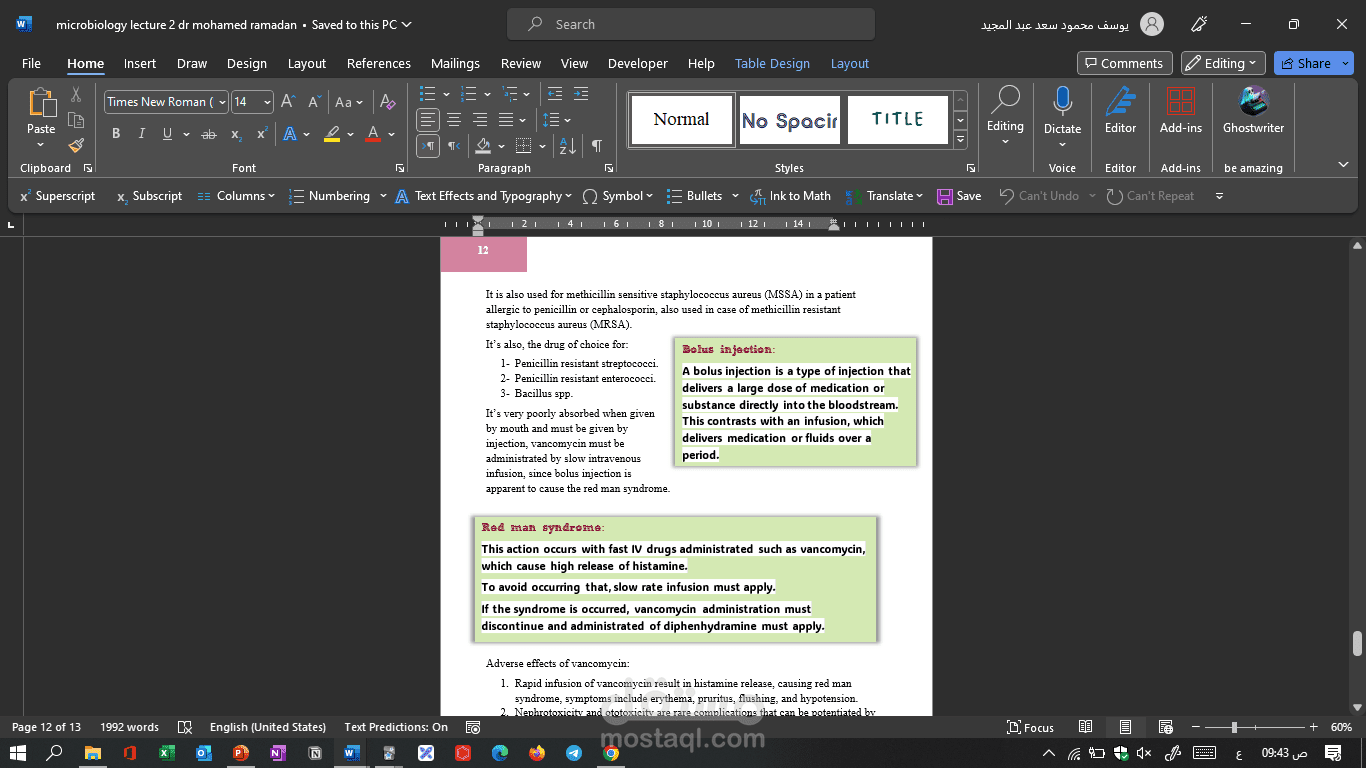Viewport: 1366px width, 768px height.
Task: Open the Comments pane button
Action: tap(1122, 63)
